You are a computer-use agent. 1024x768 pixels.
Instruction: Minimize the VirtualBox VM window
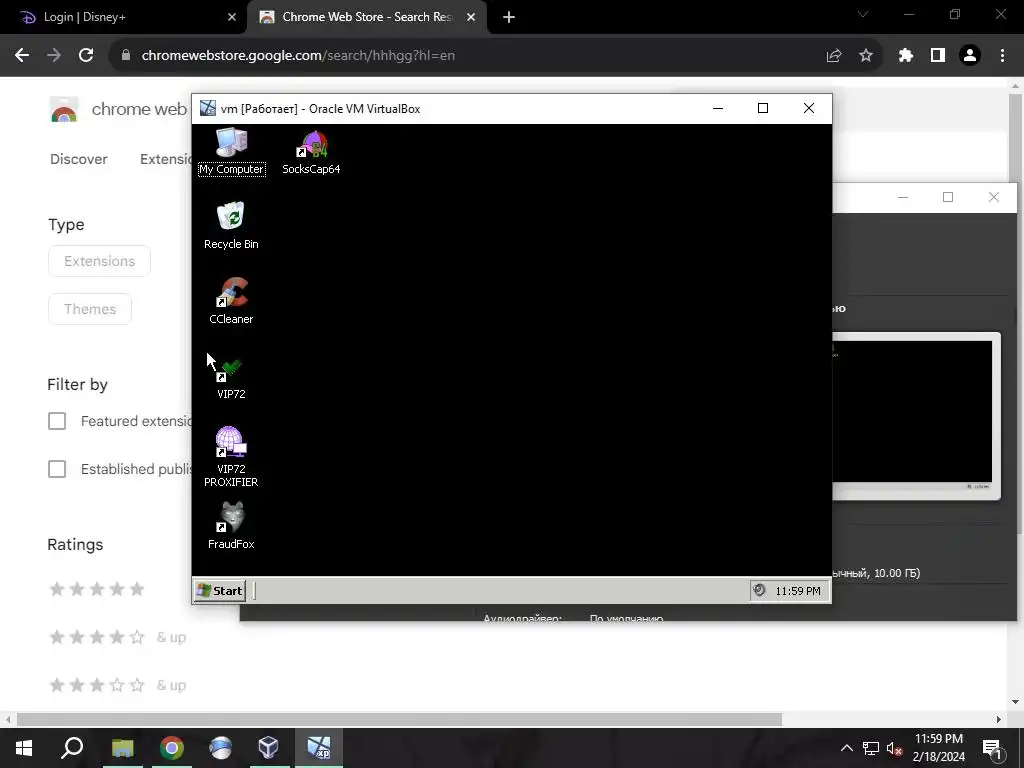pyautogui.click(x=718, y=108)
